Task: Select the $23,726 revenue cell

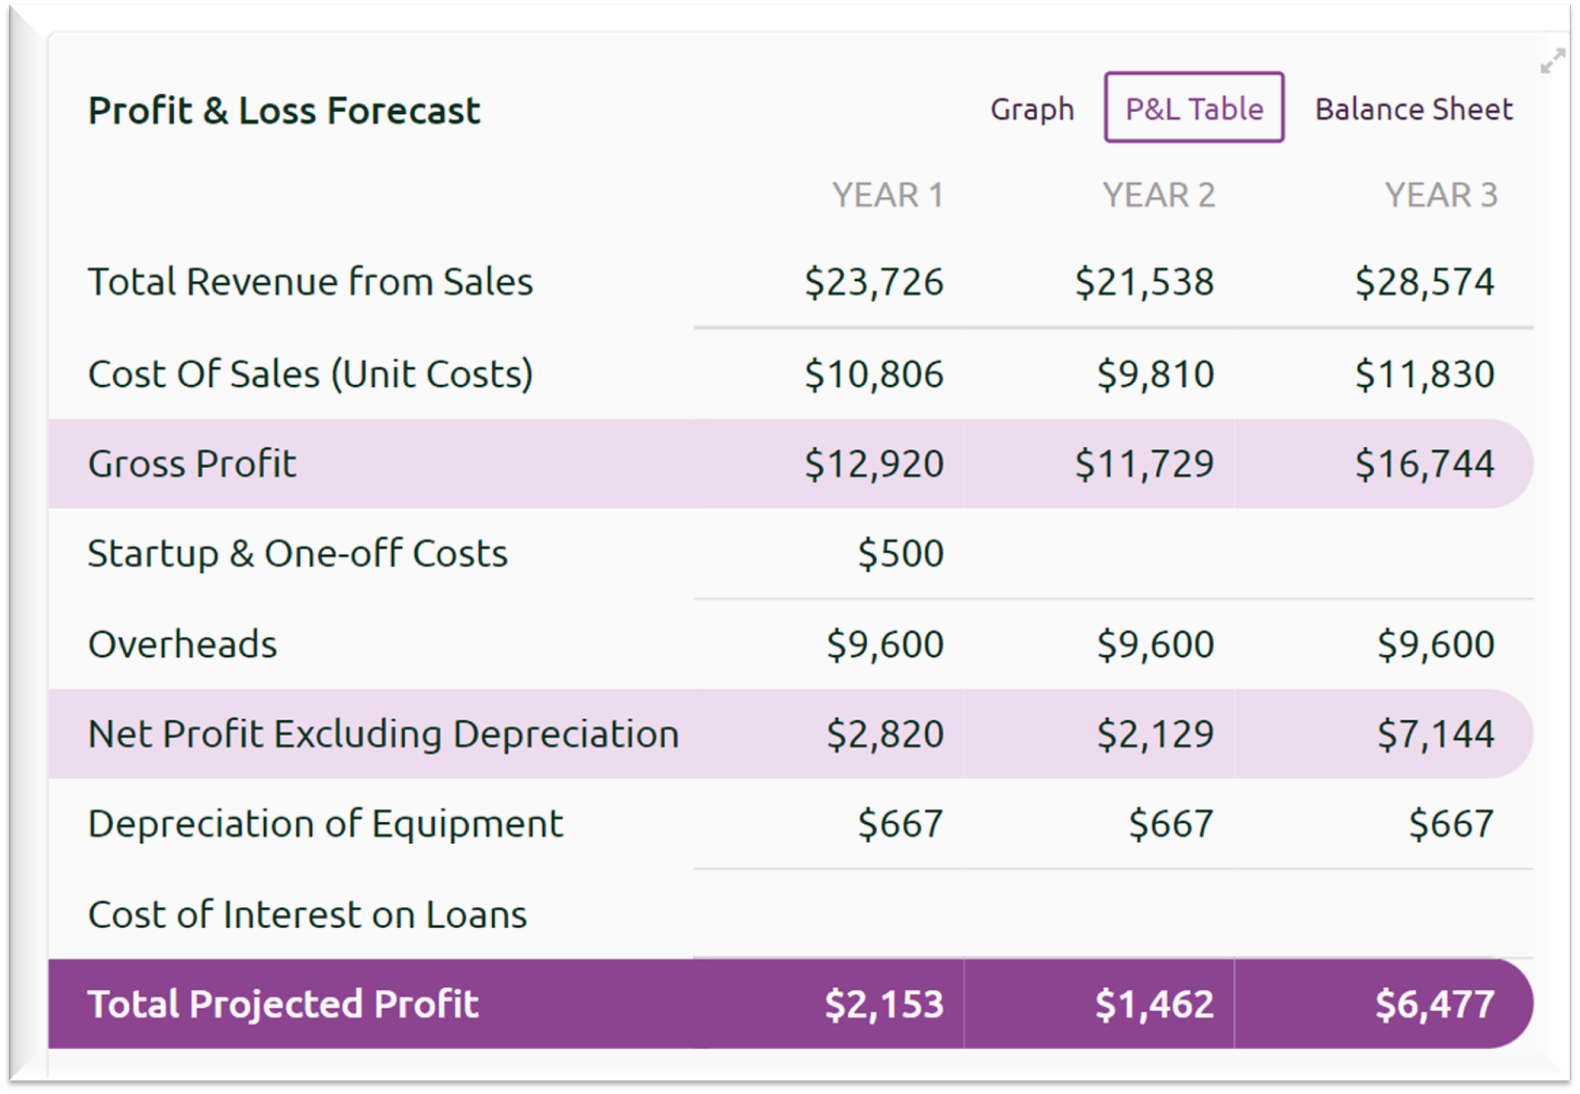Action: 874,281
